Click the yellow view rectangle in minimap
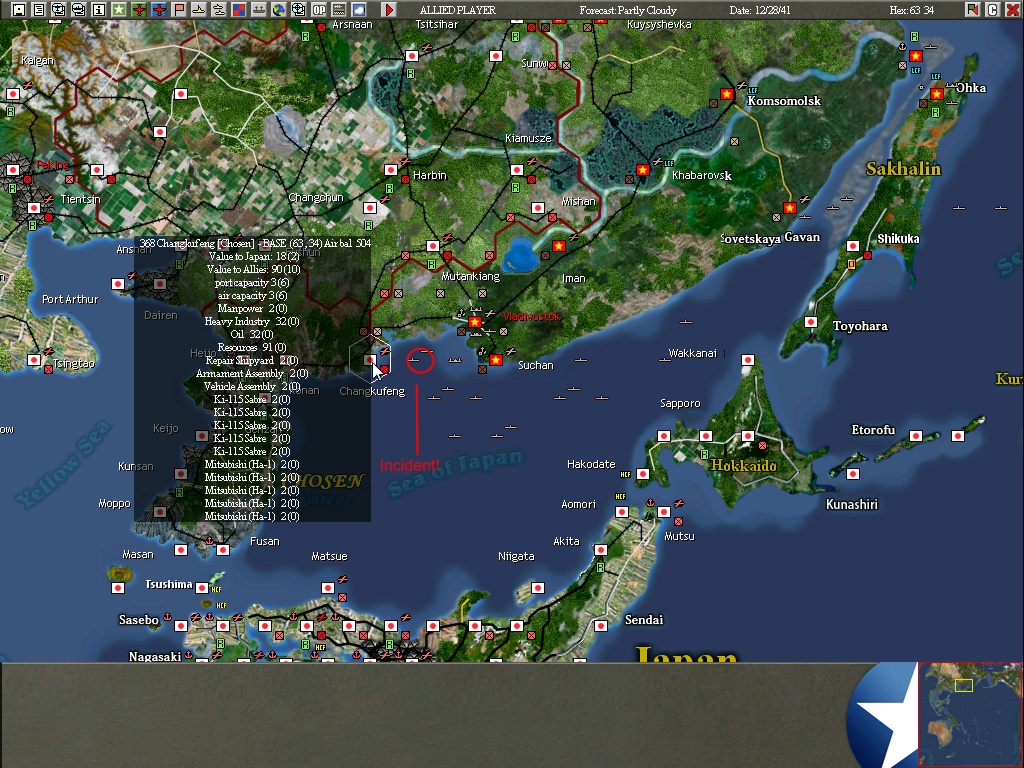The height and width of the screenshot is (768, 1024). pos(964,685)
